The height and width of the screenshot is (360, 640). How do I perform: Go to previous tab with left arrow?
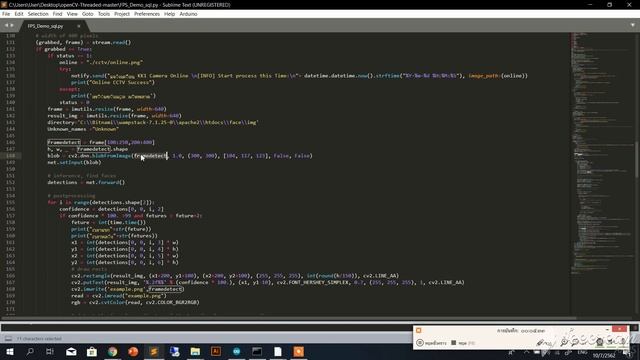6,25
